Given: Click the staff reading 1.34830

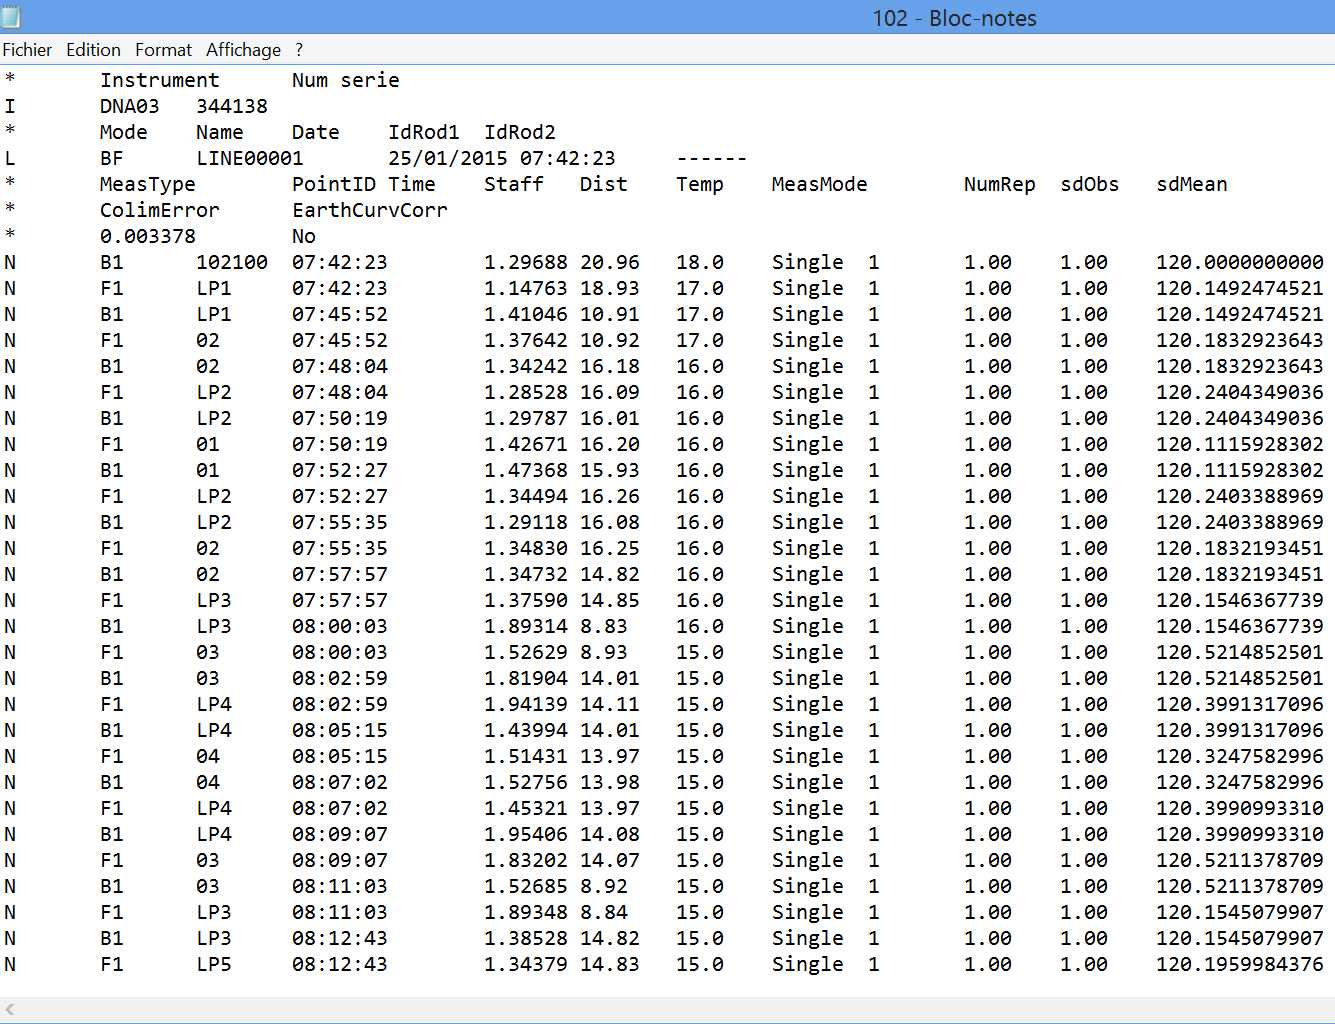Looking at the screenshot, I should tap(526, 548).
